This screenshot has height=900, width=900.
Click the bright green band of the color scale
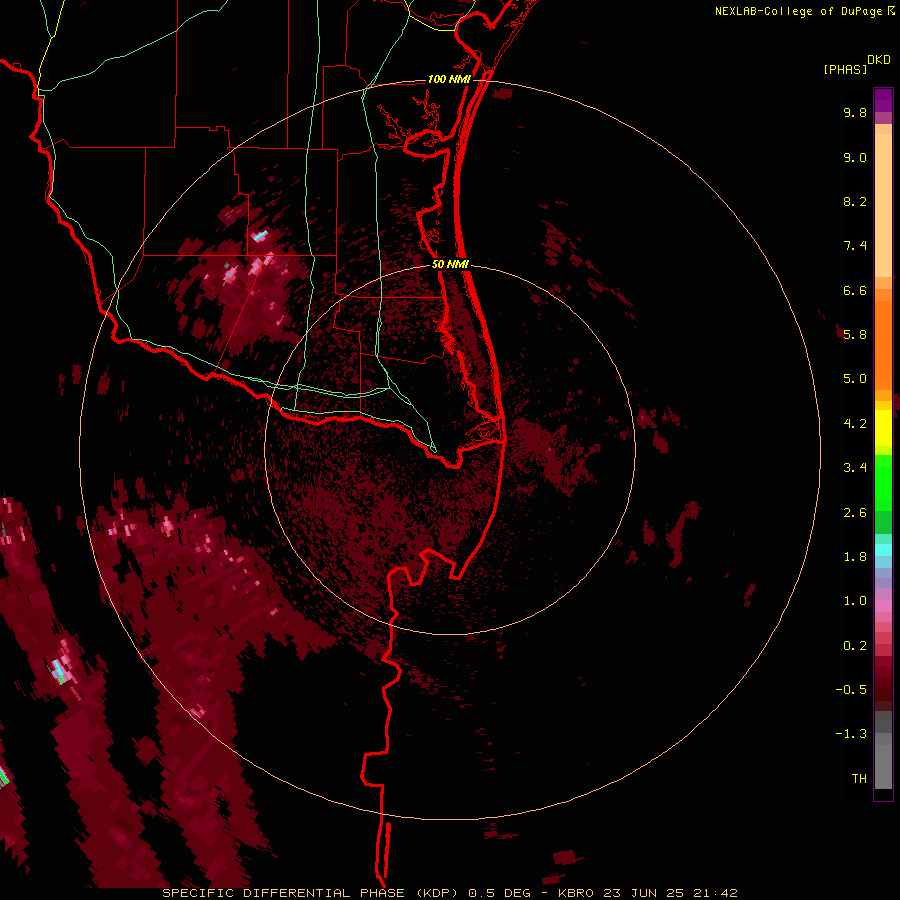point(883,483)
